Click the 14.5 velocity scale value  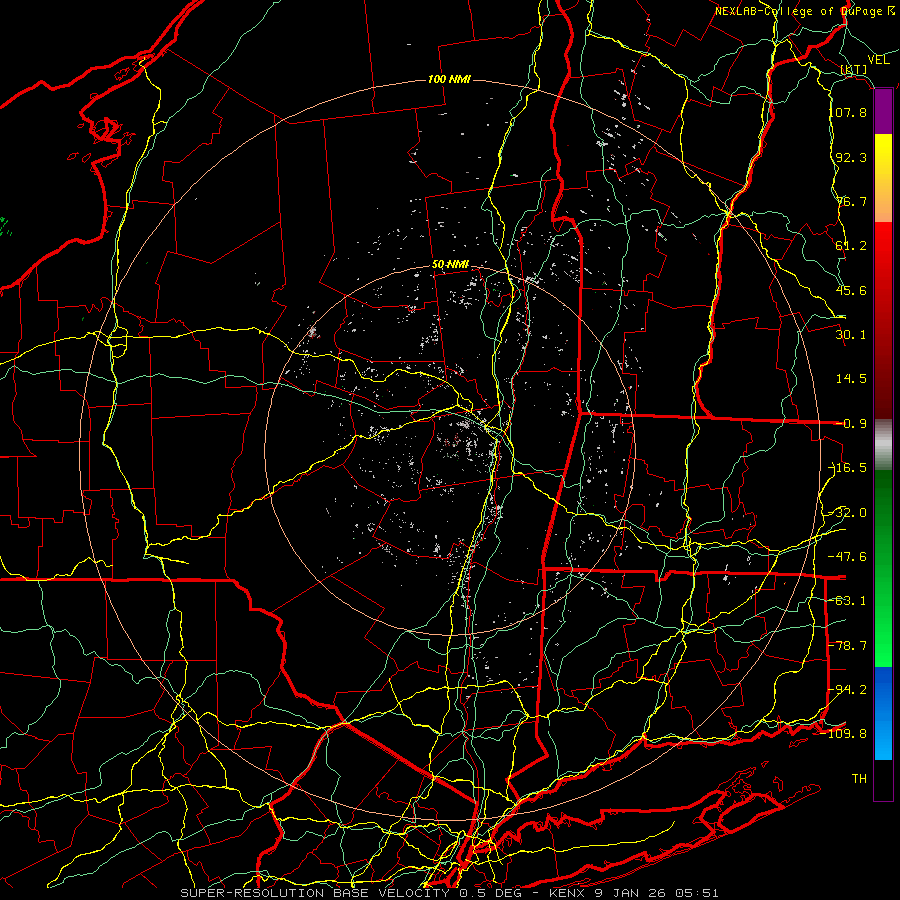pos(851,379)
